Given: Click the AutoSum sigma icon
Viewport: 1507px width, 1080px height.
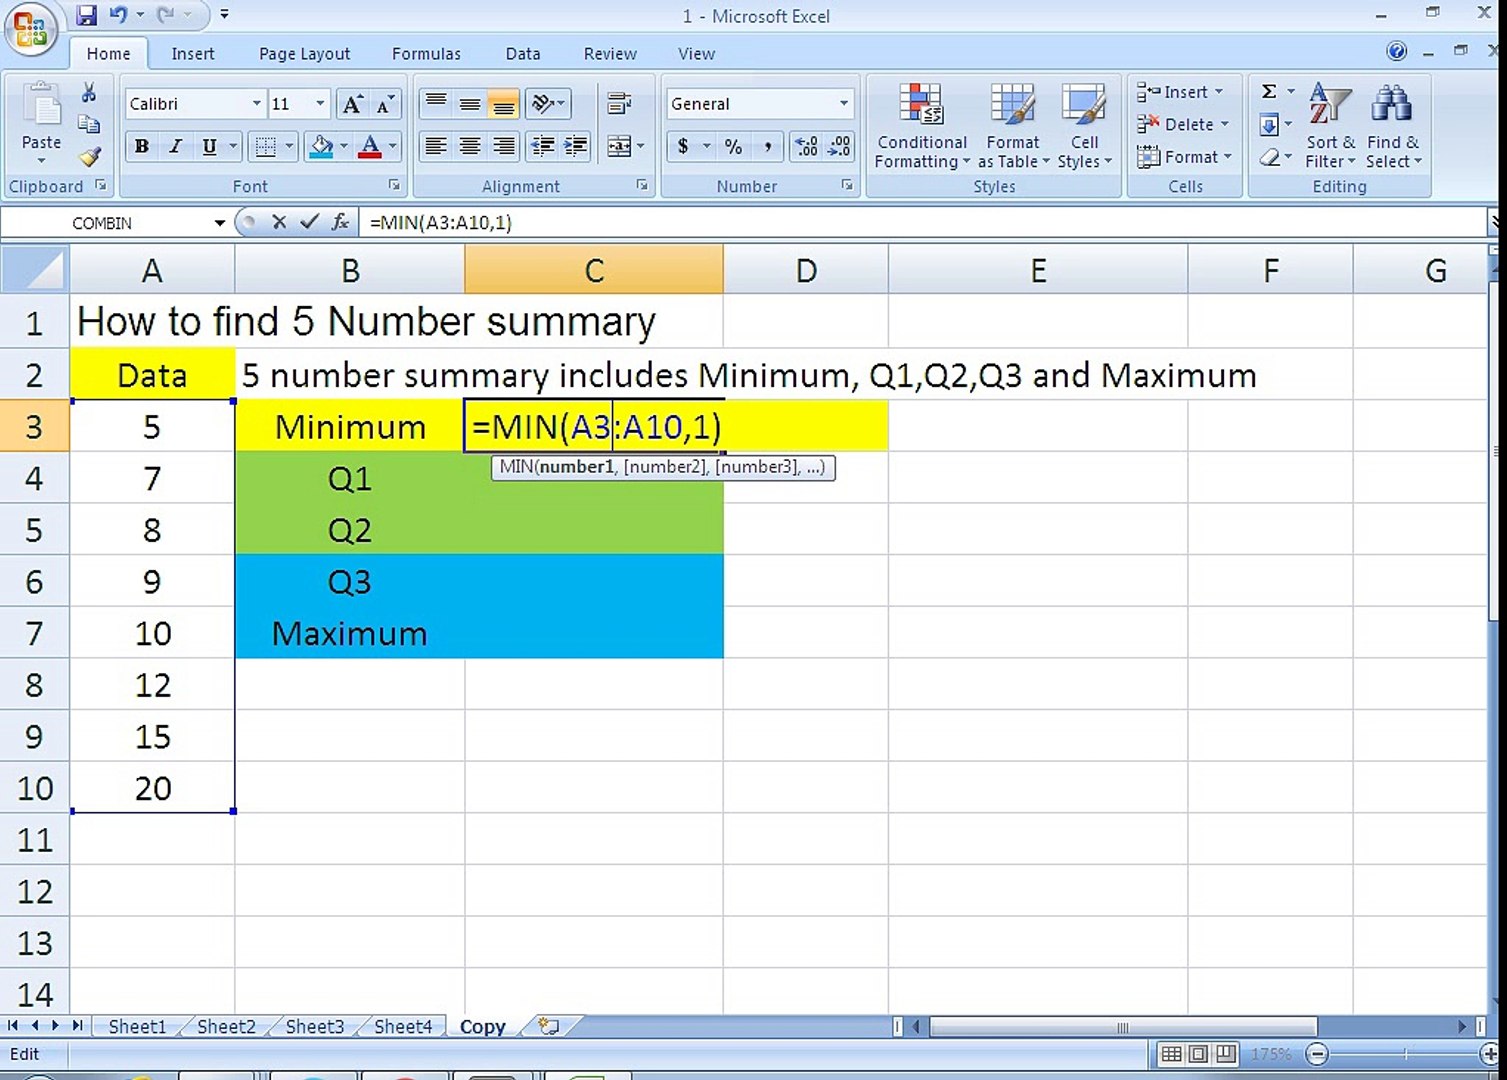Looking at the screenshot, I should (1269, 92).
